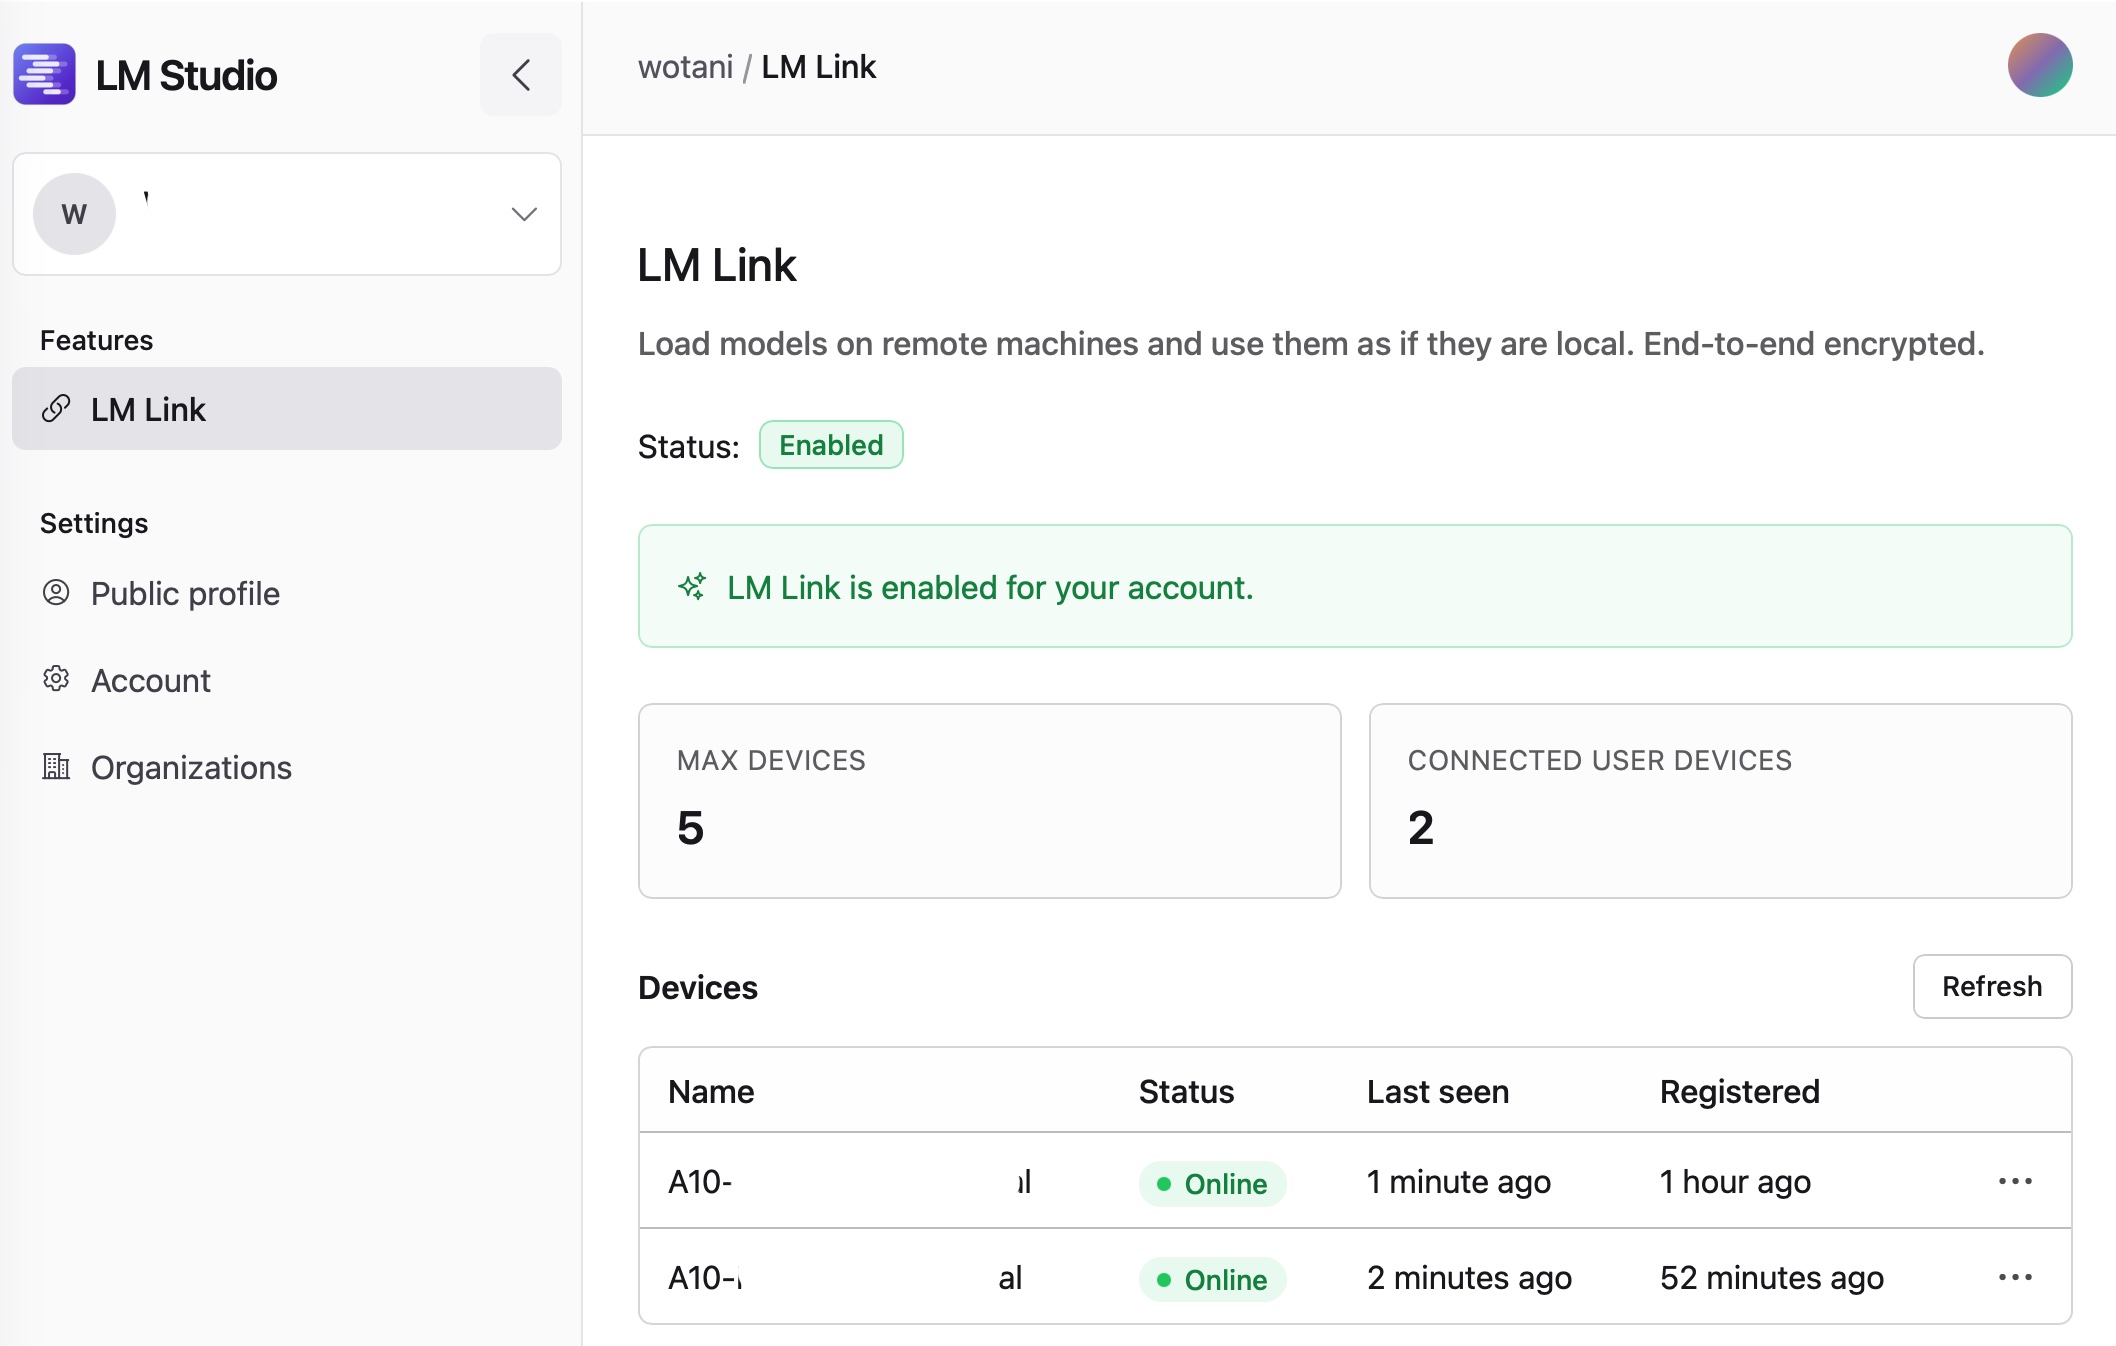Click wotani breadcrumb link
The height and width of the screenshot is (1346, 2116).
(685, 67)
